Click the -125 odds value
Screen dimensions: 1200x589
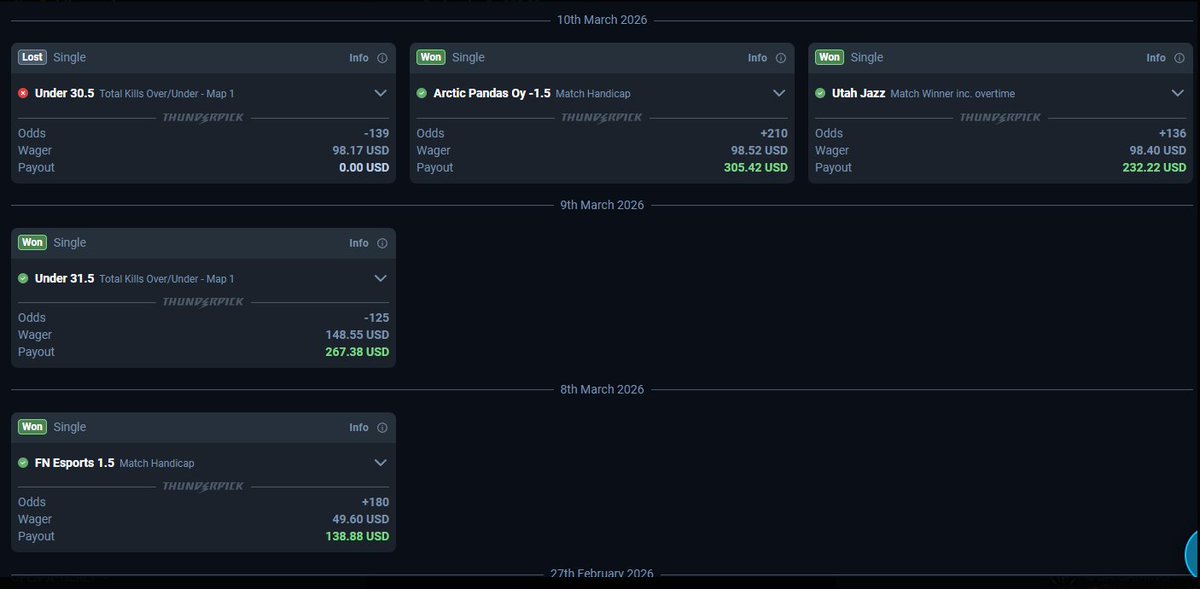point(376,318)
